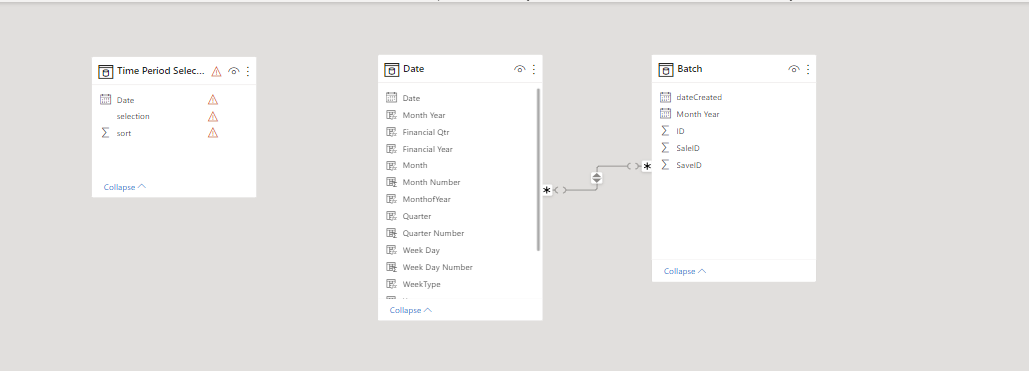Click the Time Period Selection table icon

tap(105, 72)
